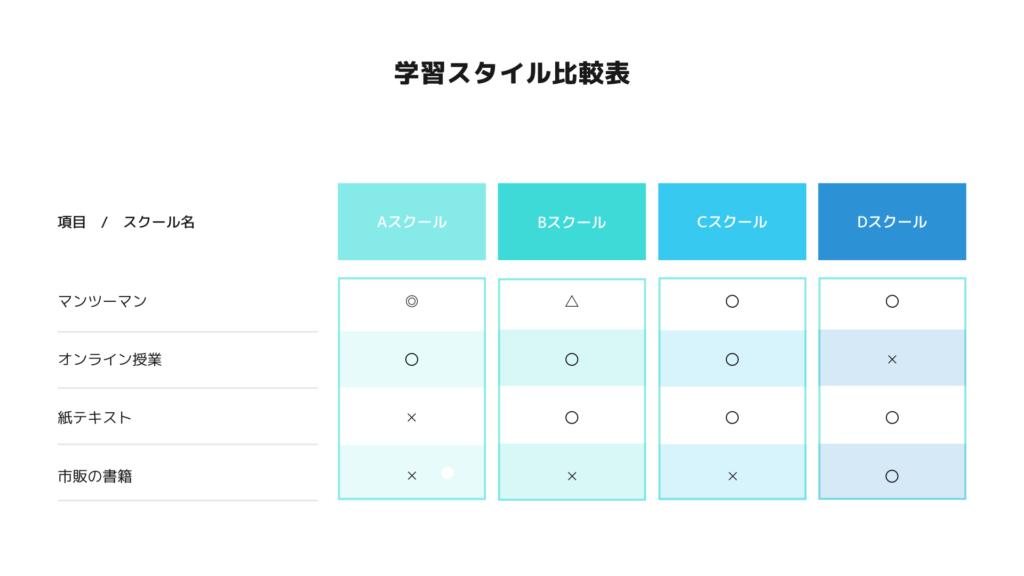The image size is (1024, 576).
Task: Click the circle in Dスクール's 市販の書籍 row
Action: coord(892,476)
